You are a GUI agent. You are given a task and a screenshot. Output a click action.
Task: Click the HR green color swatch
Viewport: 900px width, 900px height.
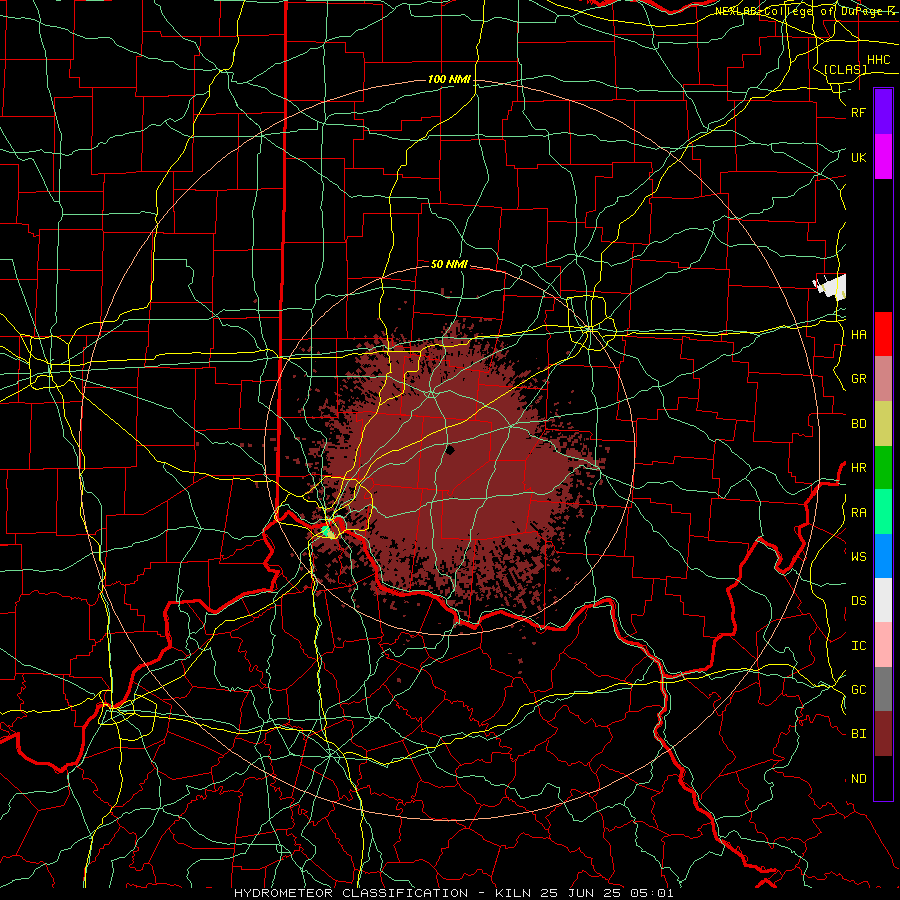tap(883, 467)
